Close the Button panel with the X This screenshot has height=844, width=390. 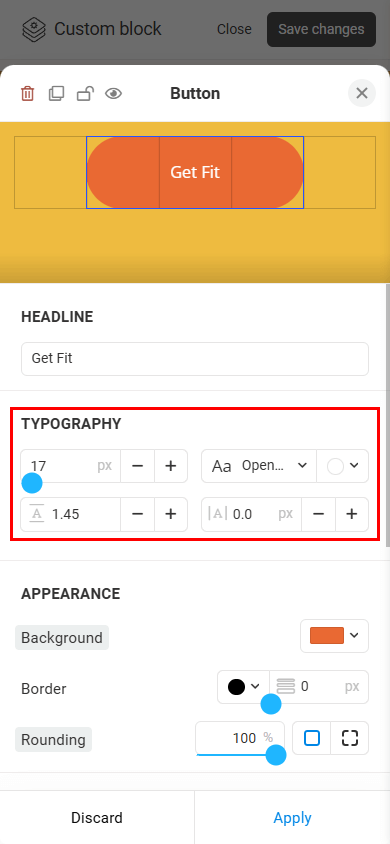point(362,93)
